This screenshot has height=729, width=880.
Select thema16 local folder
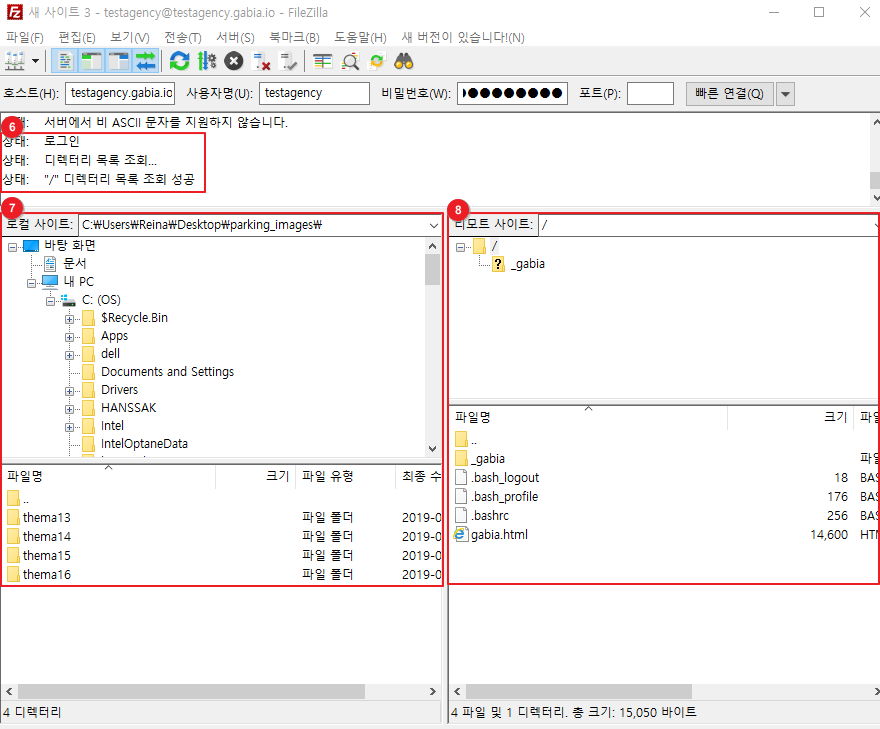[x=47, y=574]
